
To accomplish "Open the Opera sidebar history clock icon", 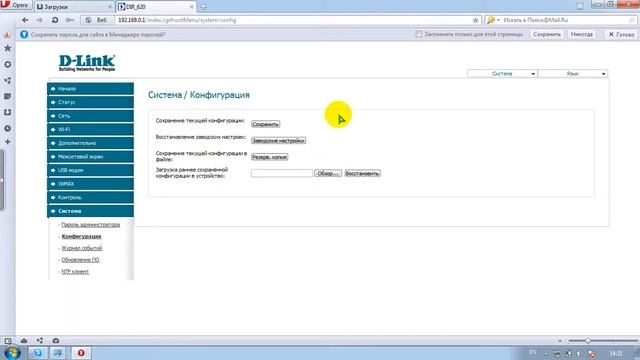I will (7, 128).
